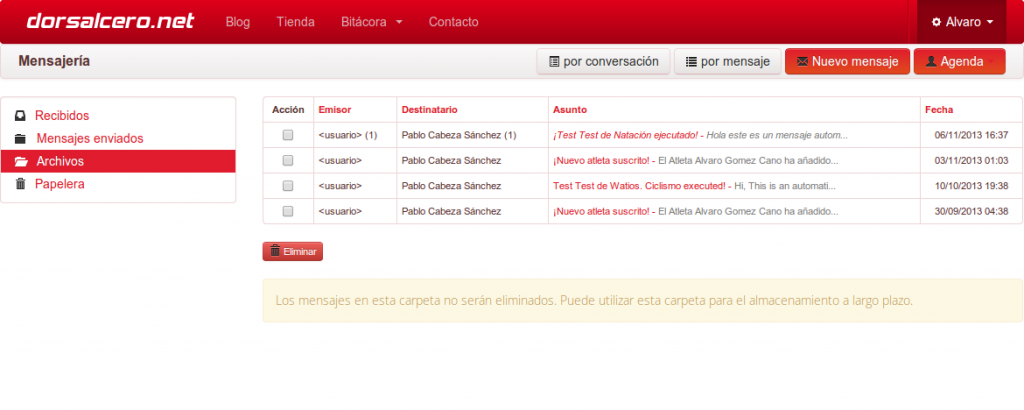
Task: Click the date 10/10/2013 19:38
Action: coord(971,186)
